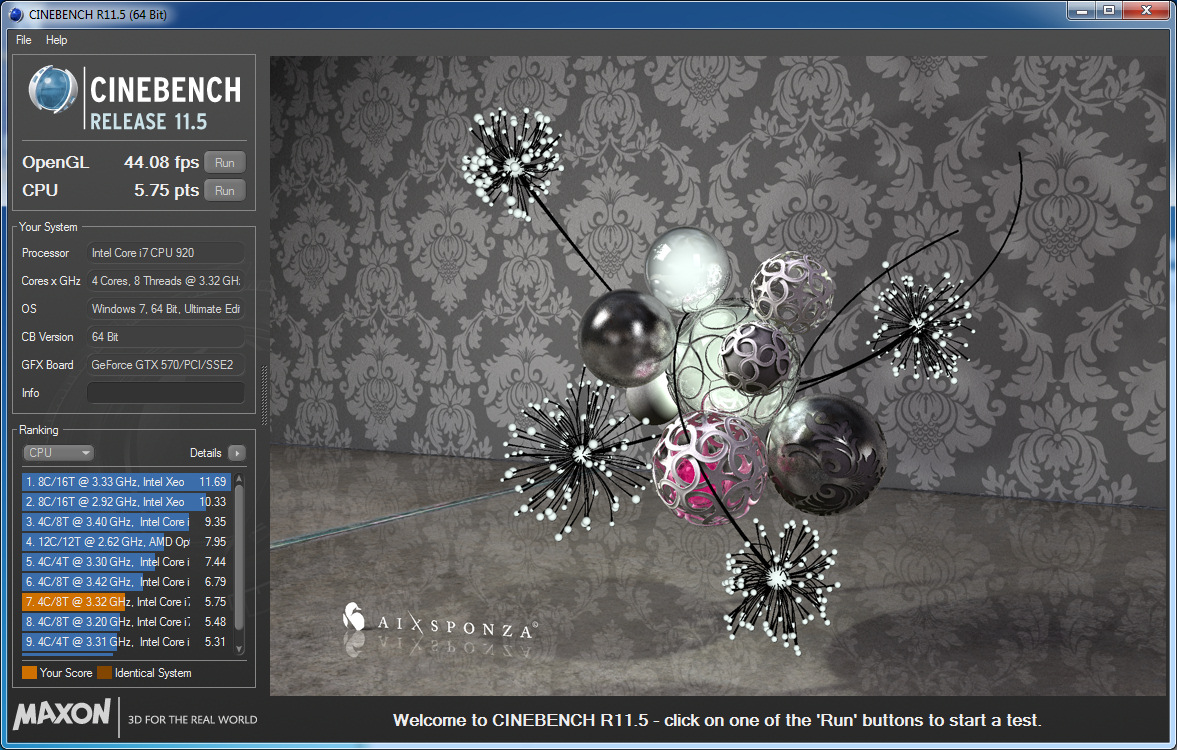The width and height of the screenshot is (1177, 750).
Task: Select the 12C/12T AMD Opteron ranking entry
Action: [x=125, y=542]
